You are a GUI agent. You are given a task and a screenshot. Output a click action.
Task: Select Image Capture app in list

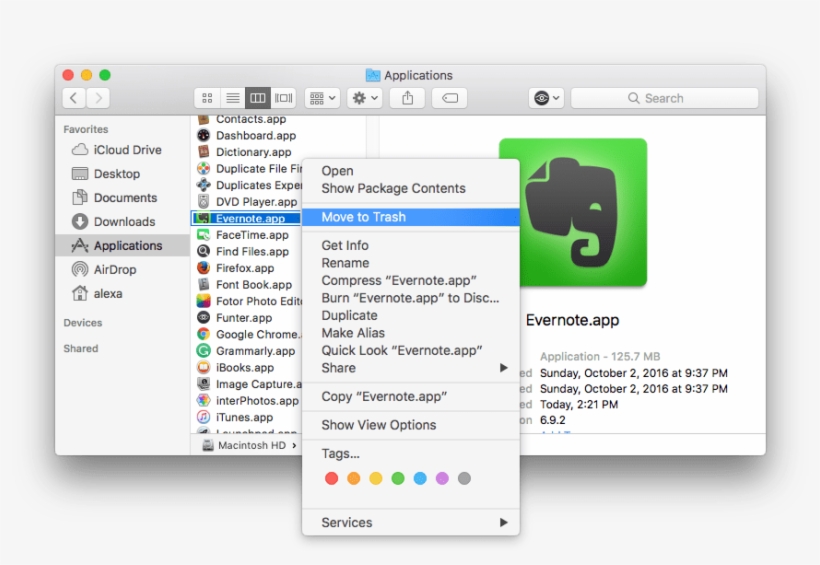[x=249, y=384]
